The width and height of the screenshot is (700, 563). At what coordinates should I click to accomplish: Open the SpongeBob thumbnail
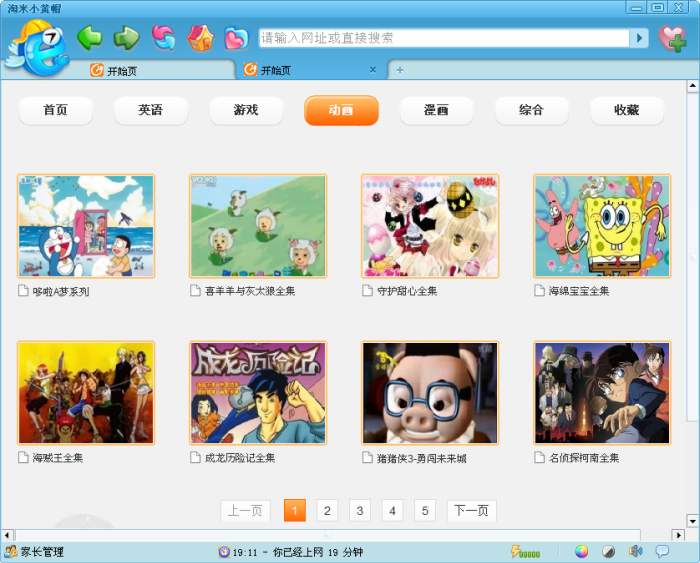click(602, 226)
